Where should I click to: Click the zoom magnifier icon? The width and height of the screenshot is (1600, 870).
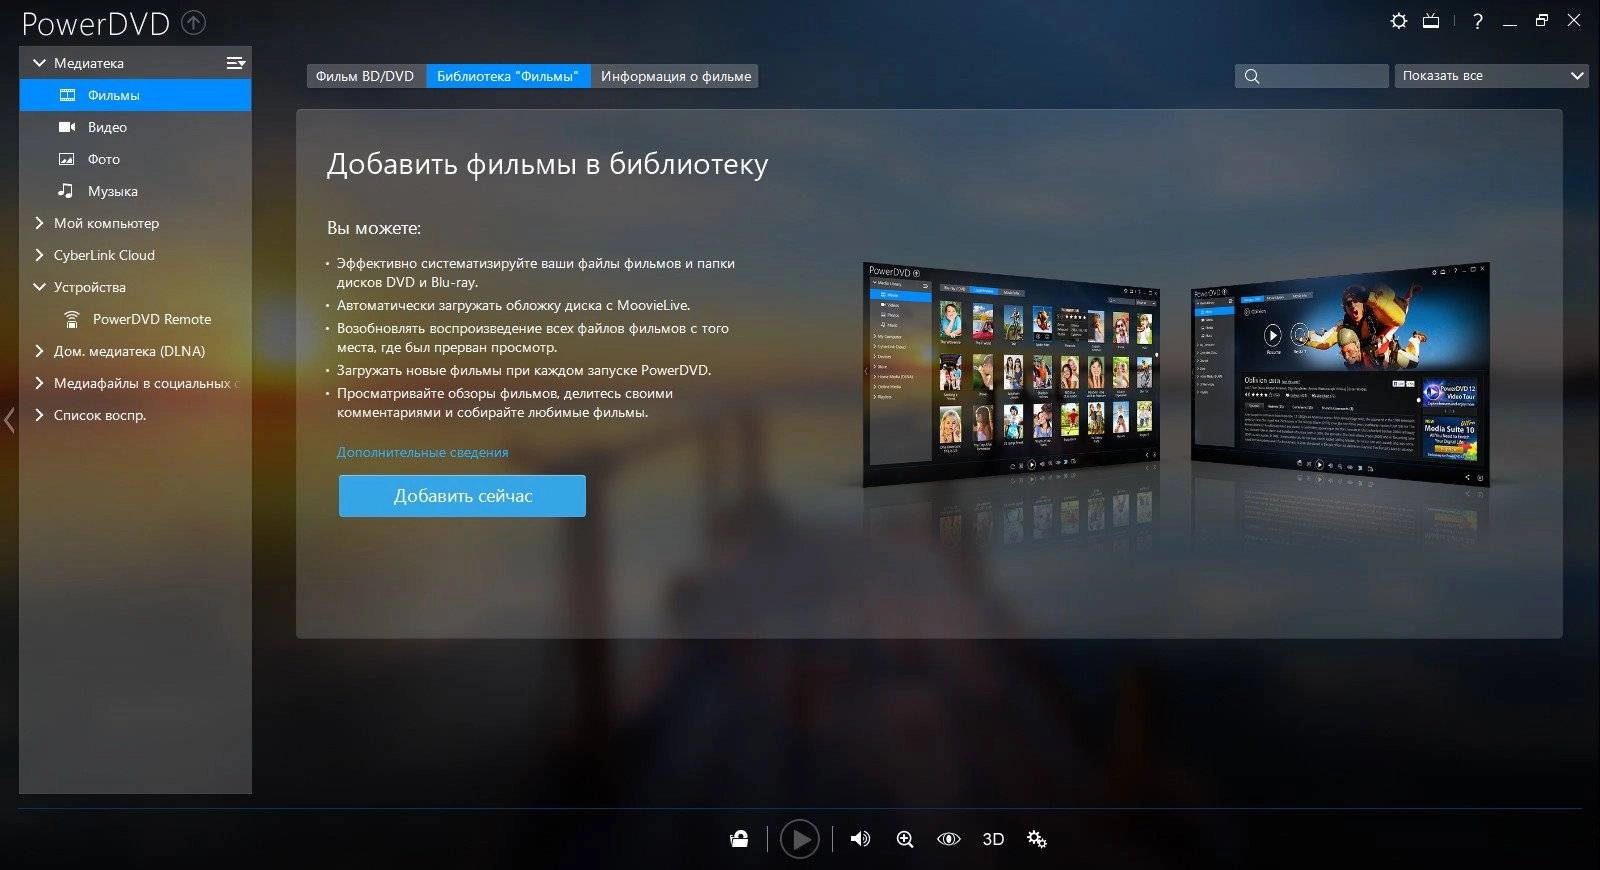pos(905,839)
